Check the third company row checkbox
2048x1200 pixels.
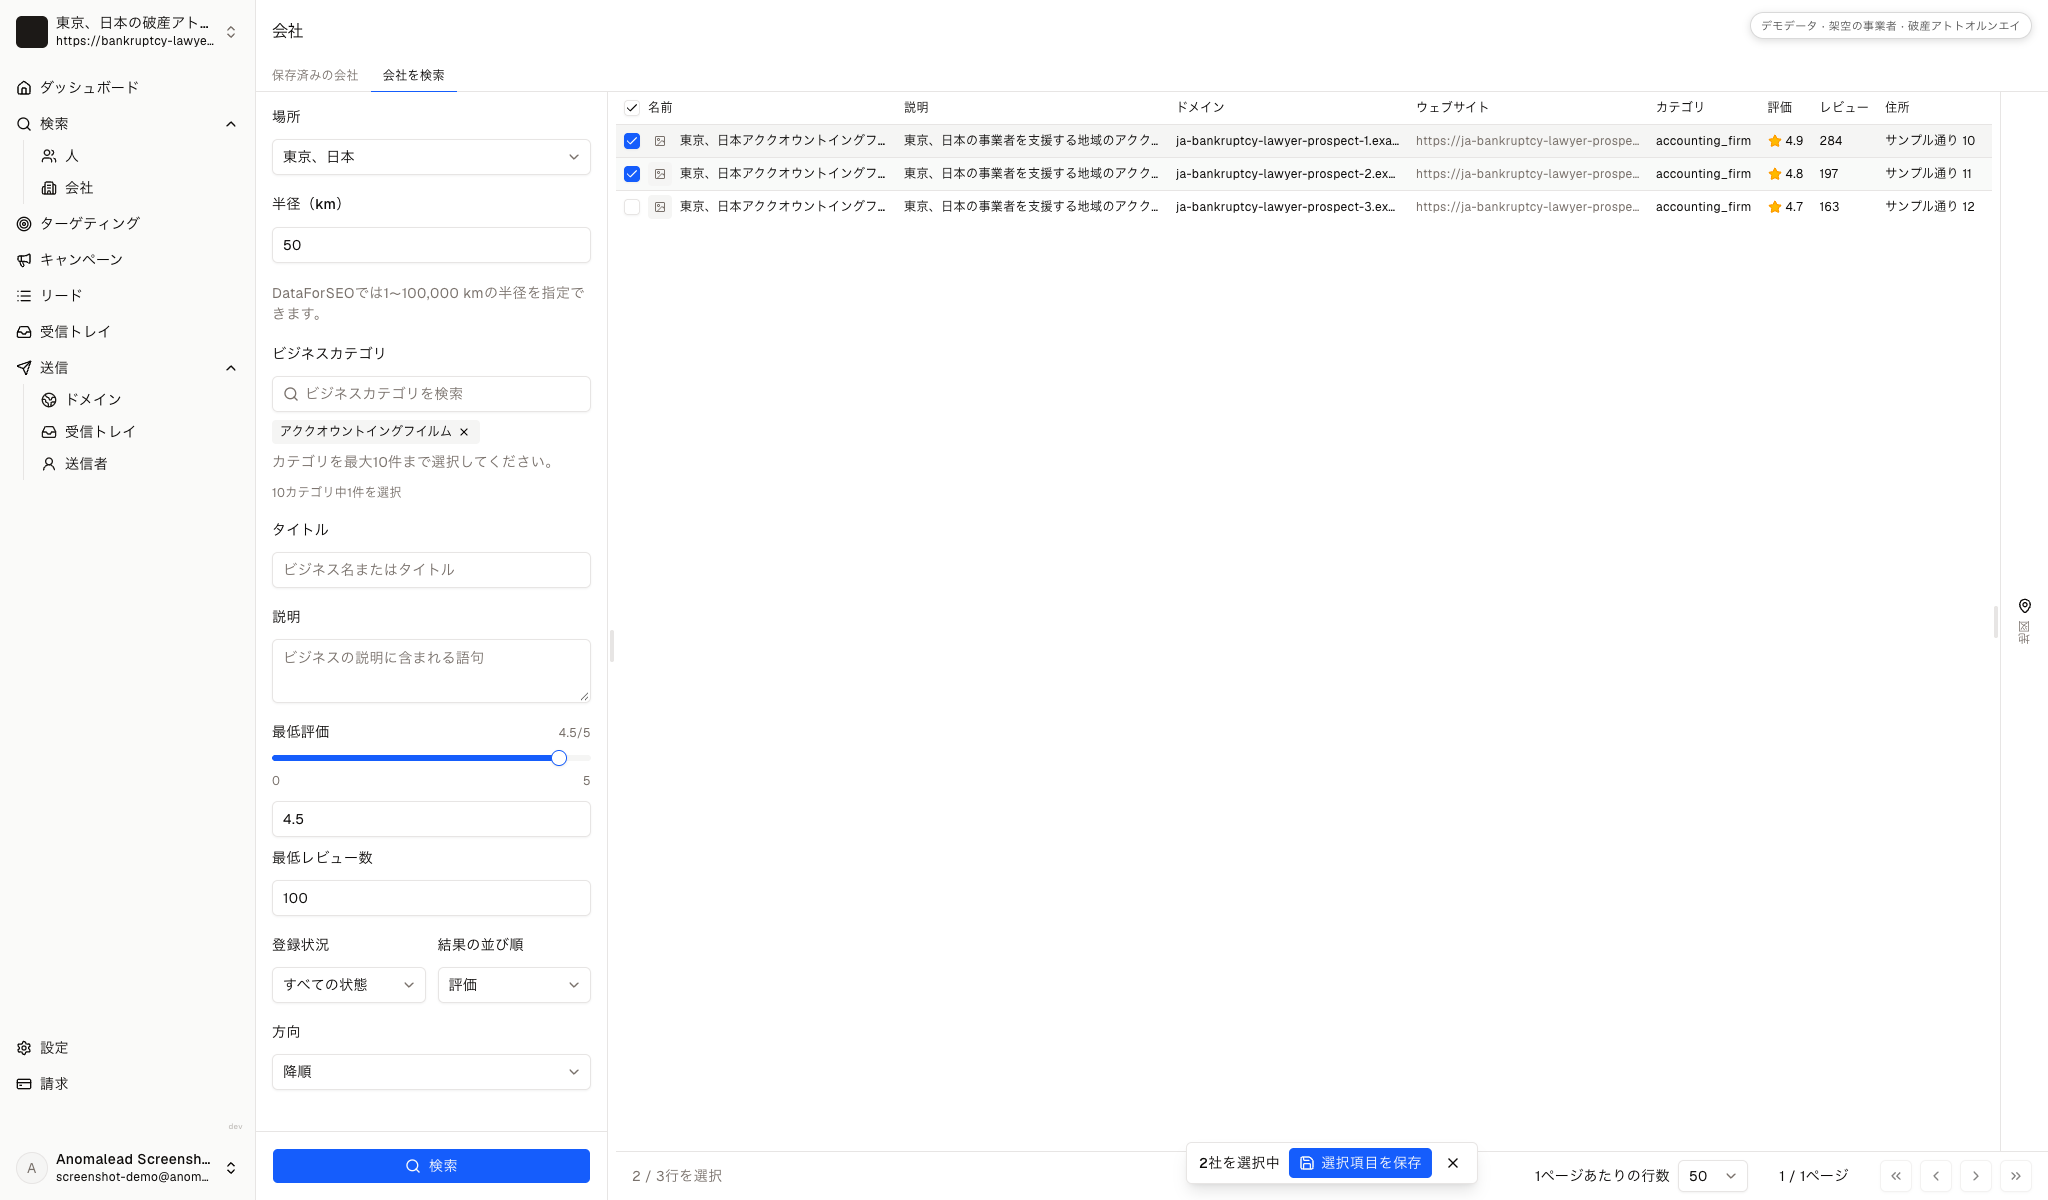click(x=632, y=207)
